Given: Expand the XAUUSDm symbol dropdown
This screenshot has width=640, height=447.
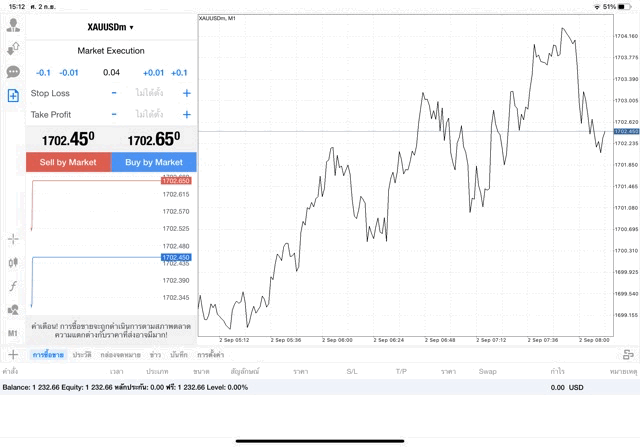Looking at the screenshot, I should pyautogui.click(x=110, y=27).
